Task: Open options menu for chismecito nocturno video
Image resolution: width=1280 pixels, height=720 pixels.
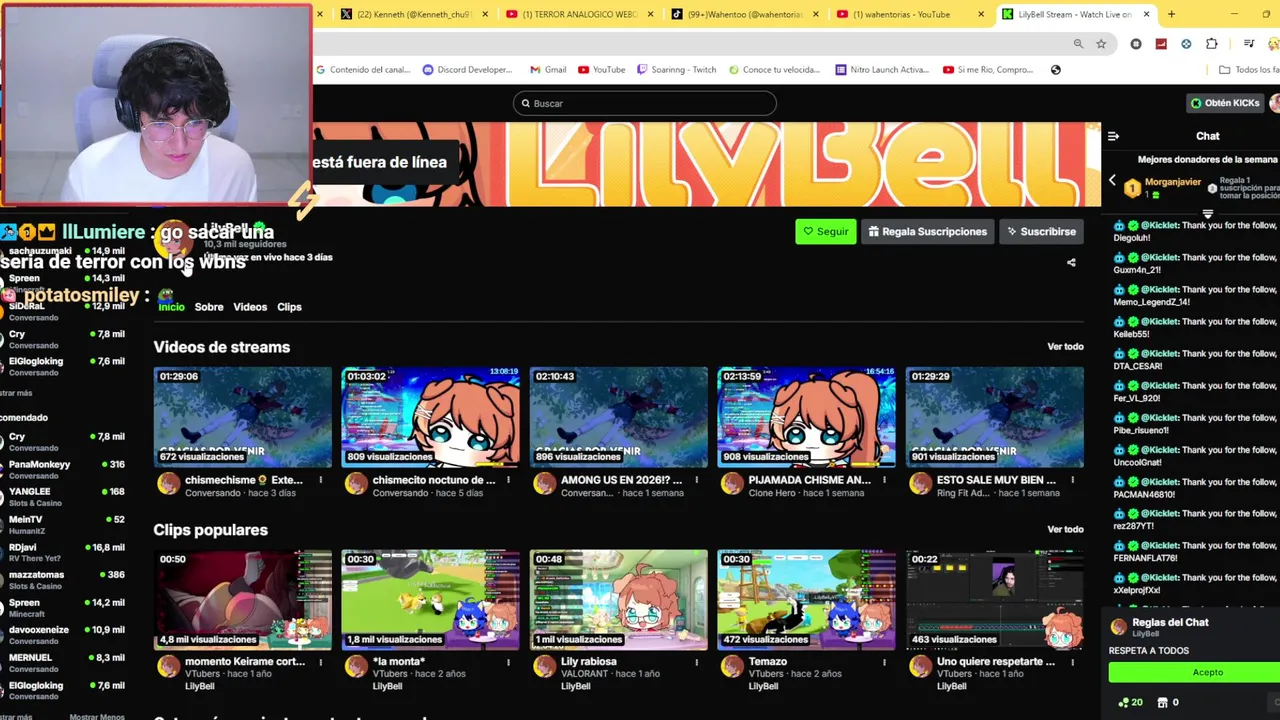Action: (x=508, y=480)
